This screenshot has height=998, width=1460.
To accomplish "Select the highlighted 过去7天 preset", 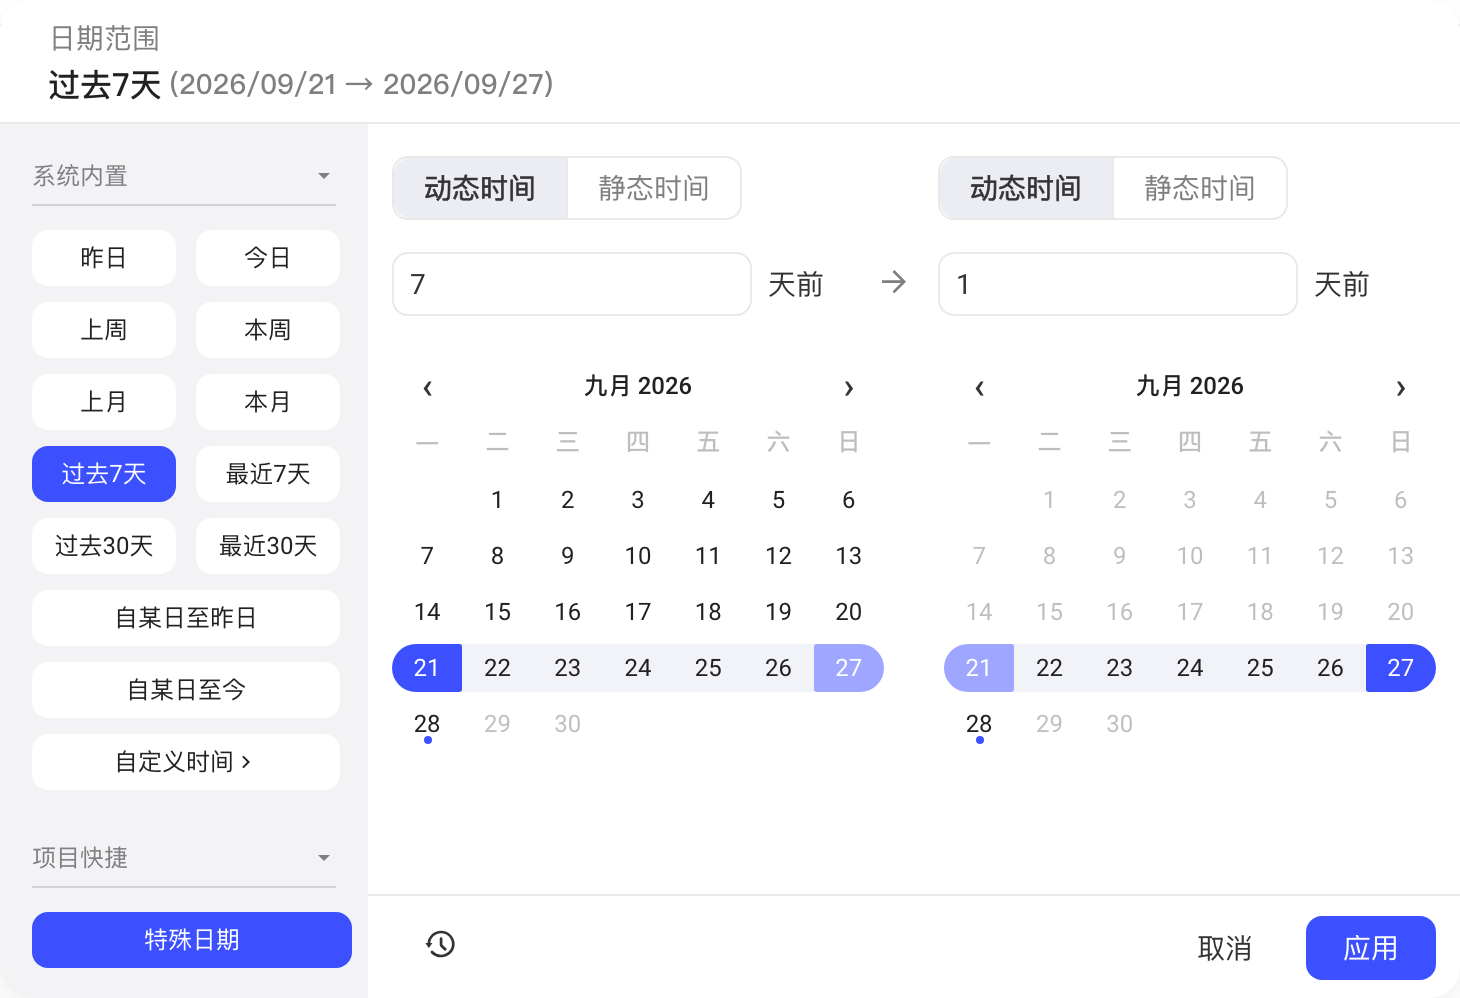I will pyautogui.click(x=104, y=474).
